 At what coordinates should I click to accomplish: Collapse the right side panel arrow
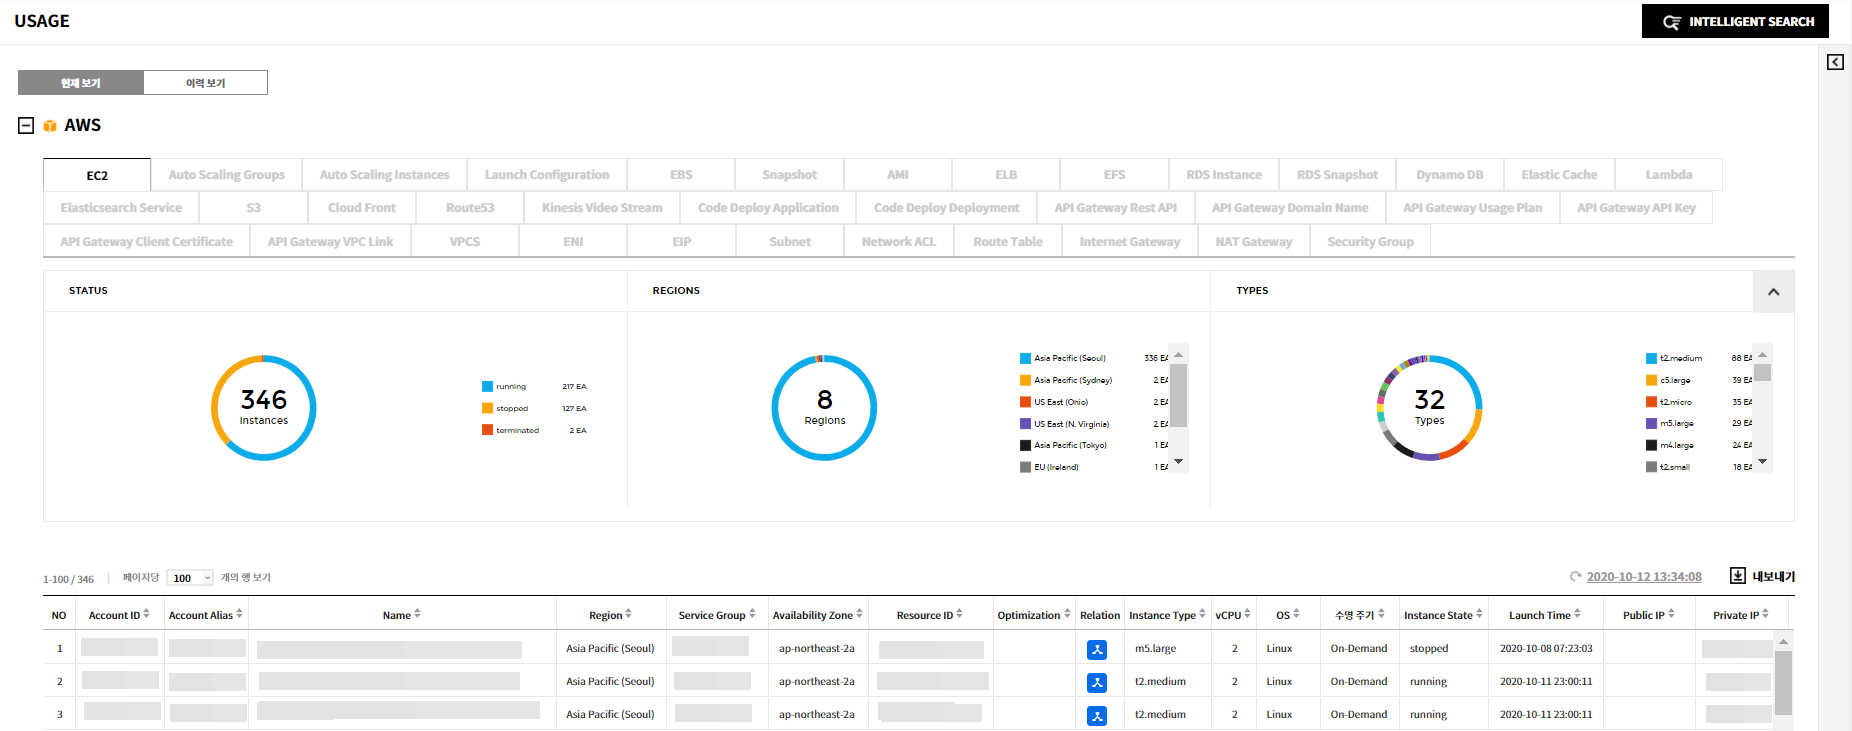point(1835,62)
